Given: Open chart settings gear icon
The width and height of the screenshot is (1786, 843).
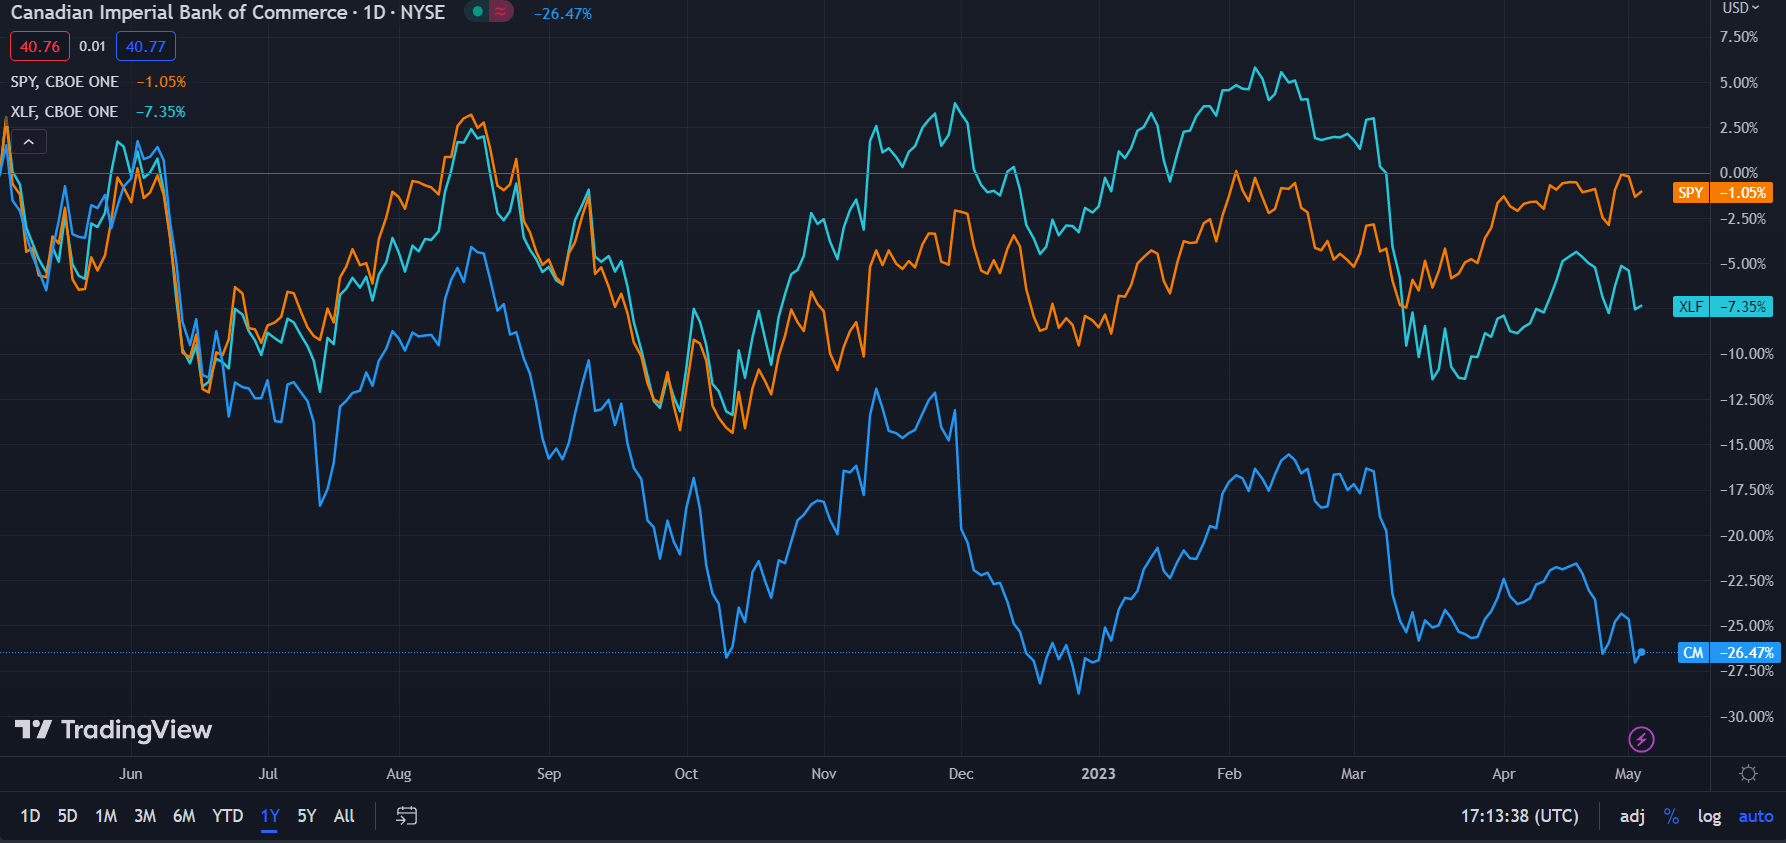Looking at the screenshot, I should 1748,773.
